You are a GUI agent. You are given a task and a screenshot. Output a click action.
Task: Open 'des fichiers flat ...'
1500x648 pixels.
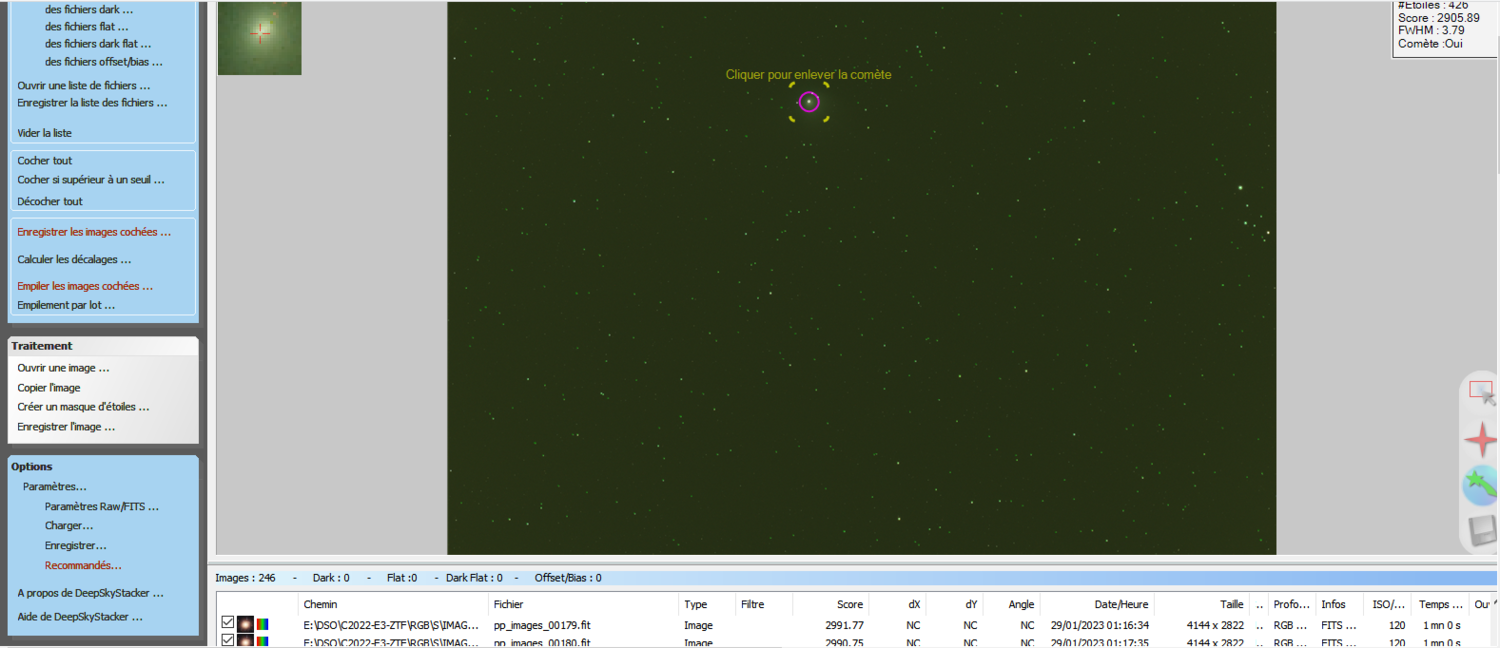pos(87,26)
